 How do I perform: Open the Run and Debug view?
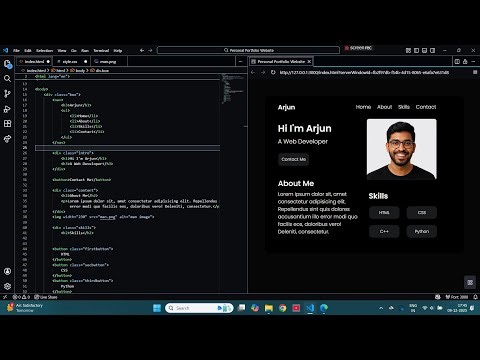pyautogui.click(x=7, y=109)
